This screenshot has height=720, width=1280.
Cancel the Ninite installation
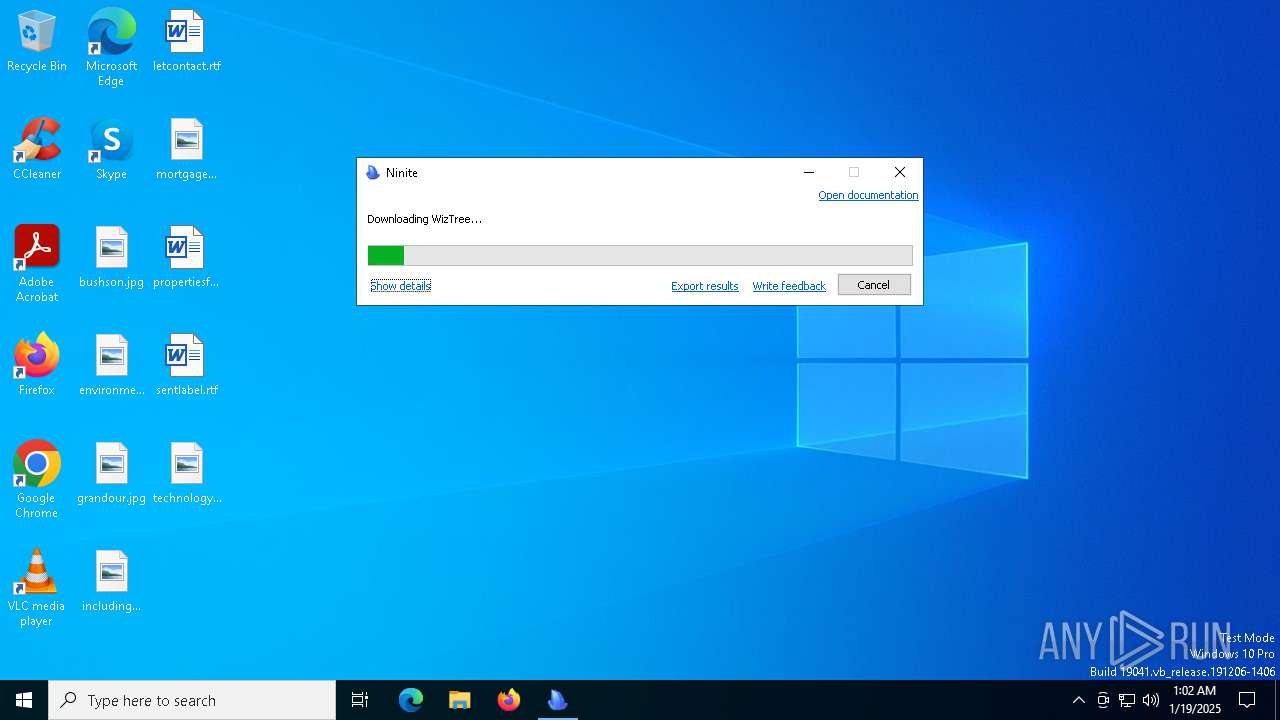pos(874,285)
